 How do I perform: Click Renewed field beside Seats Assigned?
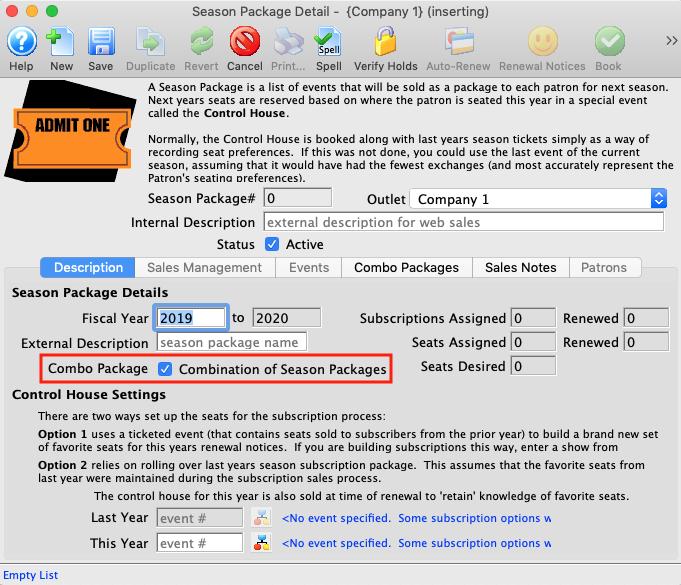pos(646,342)
